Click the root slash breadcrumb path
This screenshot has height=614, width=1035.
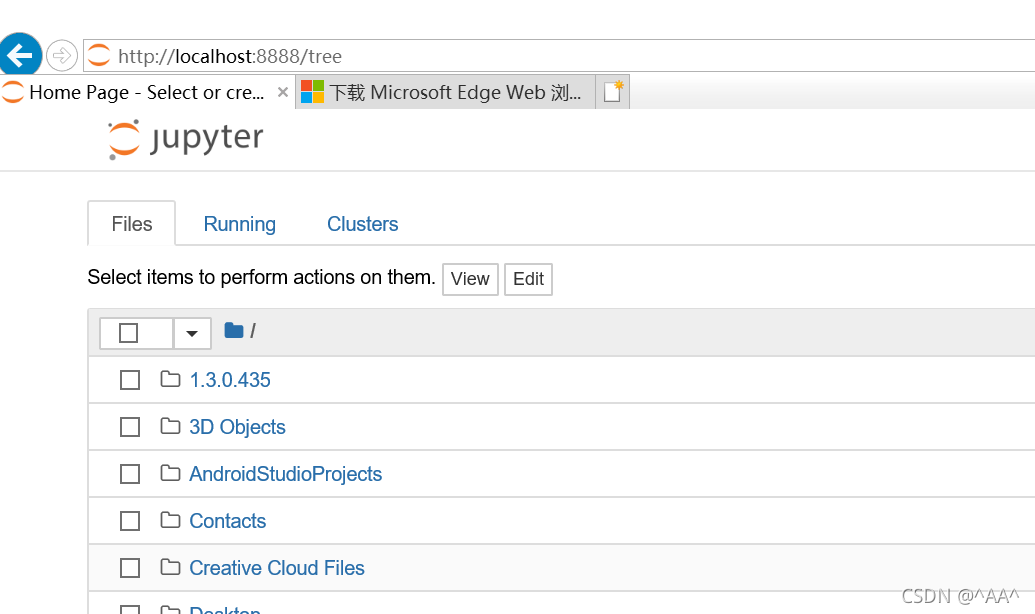tap(253, 331)
